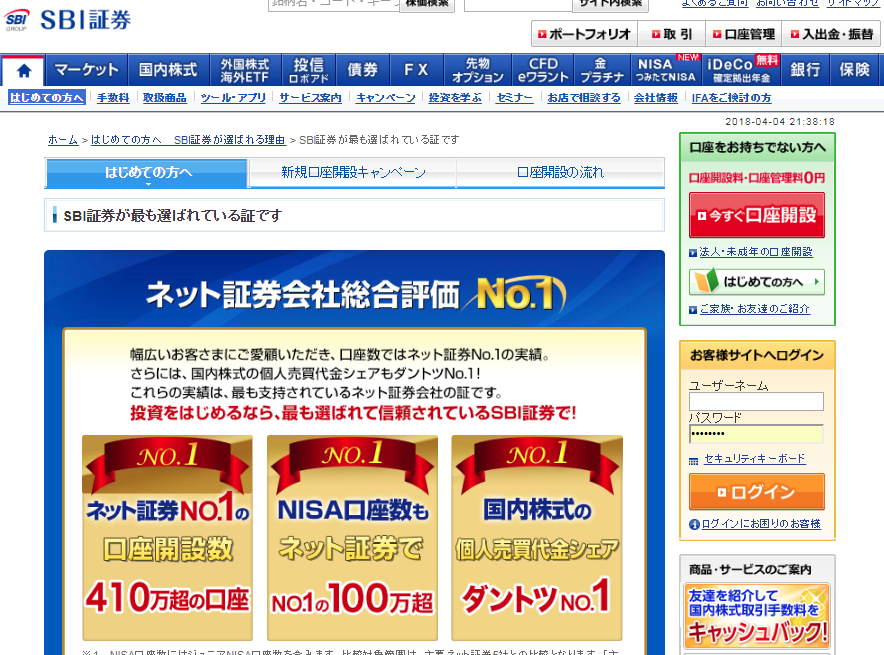Click the timestamp text 2018-04-04 21:38:18
Screen dimensions: 884x655
click(780, 122)
